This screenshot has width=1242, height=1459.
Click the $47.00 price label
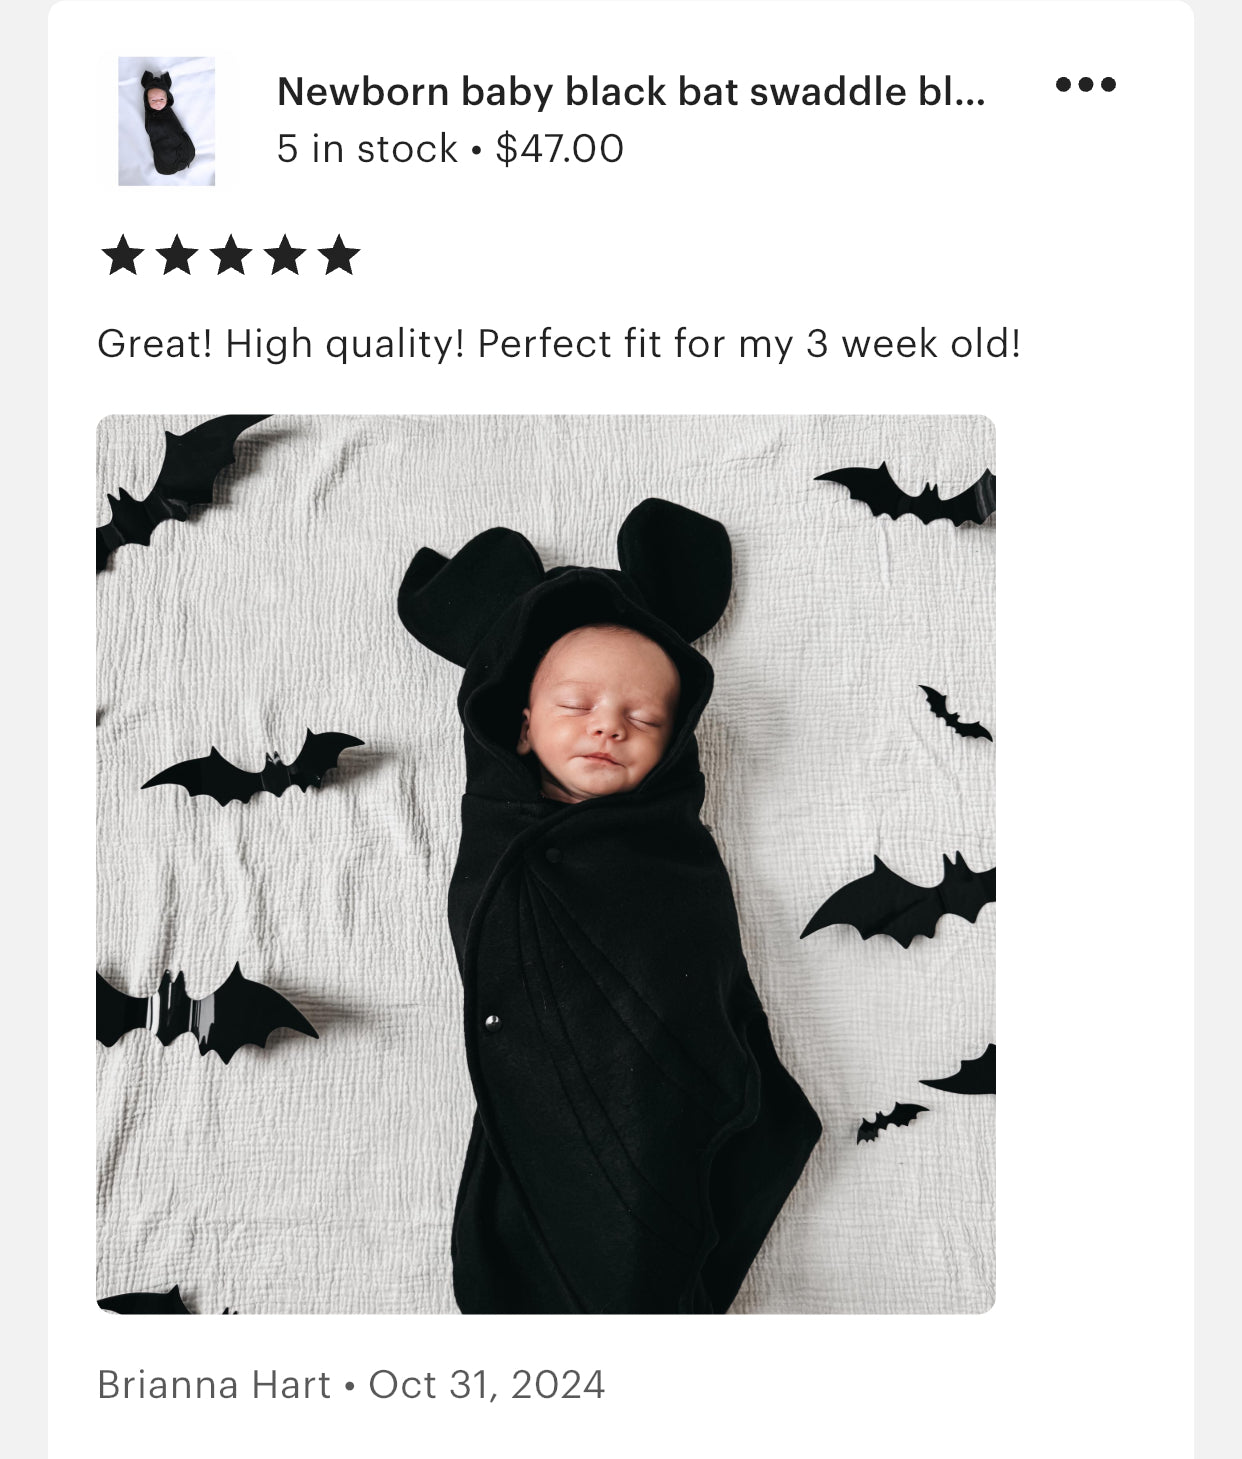click(x=559, y=149)
